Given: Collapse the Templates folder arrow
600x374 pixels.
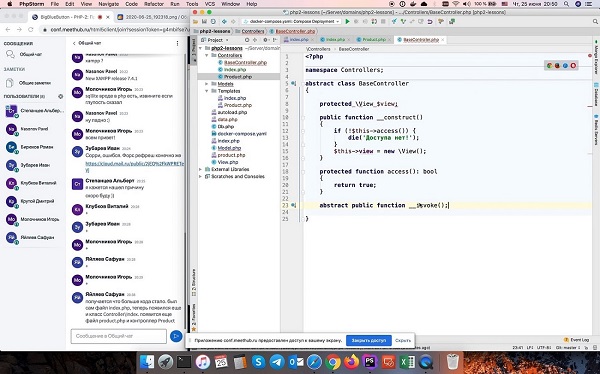Looking at the screenshot, I should (207, 91).
